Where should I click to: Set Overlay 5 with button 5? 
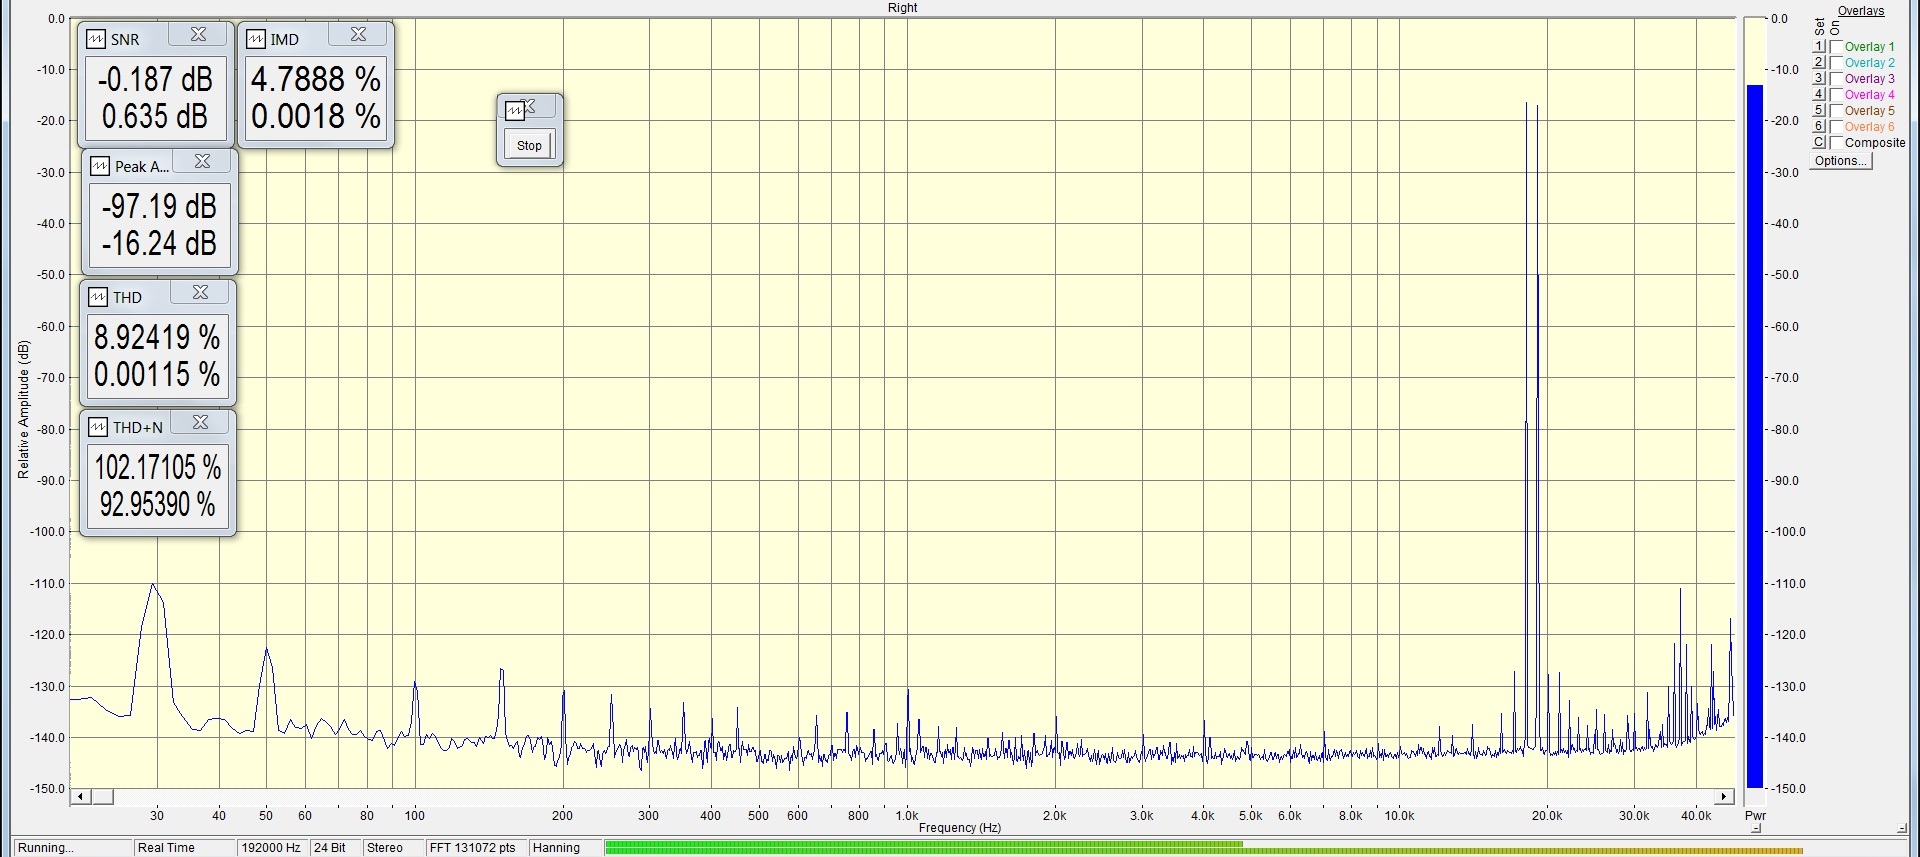tap(1819, 110)
